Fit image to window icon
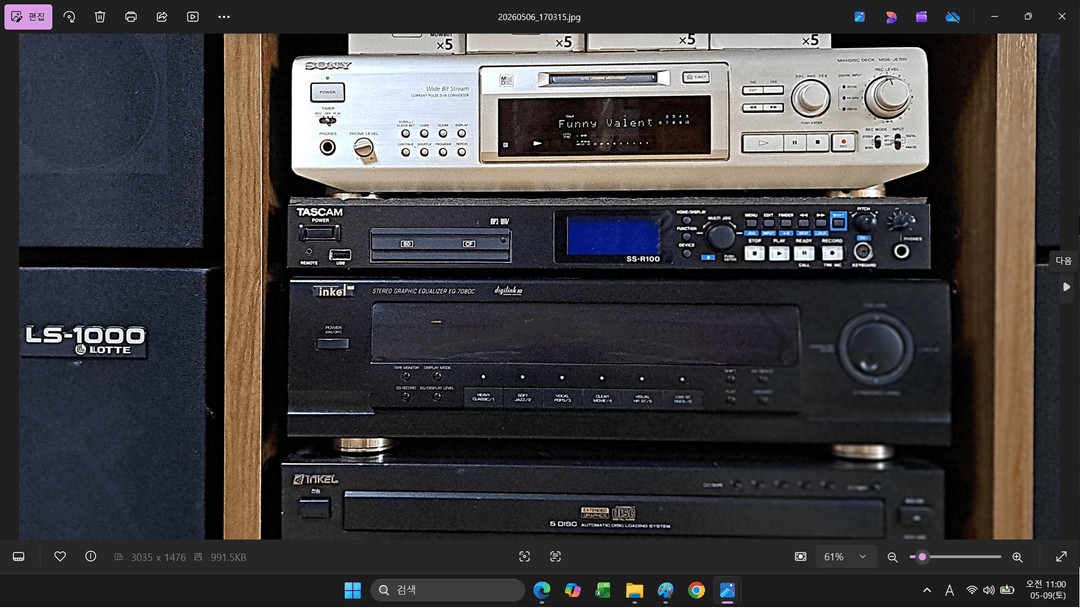The width and height of the screenshot is (1080, 608). pyautogui.click(x=800, y=556)
